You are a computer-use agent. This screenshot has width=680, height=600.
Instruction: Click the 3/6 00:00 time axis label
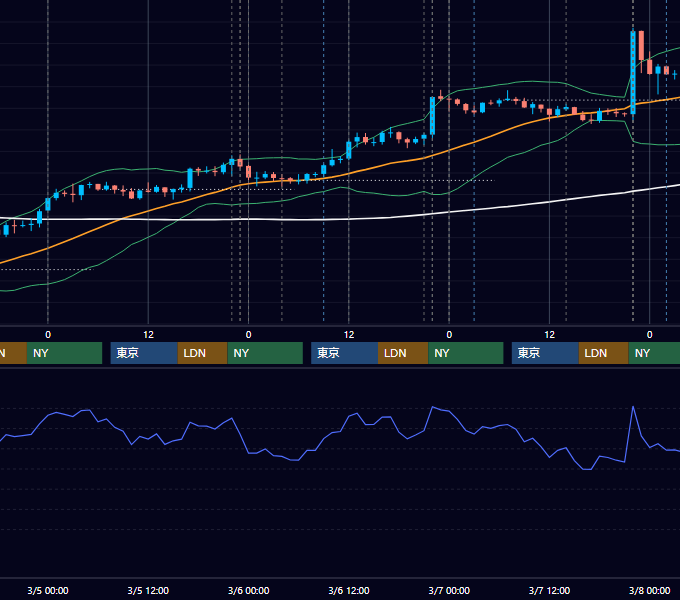(x=248, y=590)
